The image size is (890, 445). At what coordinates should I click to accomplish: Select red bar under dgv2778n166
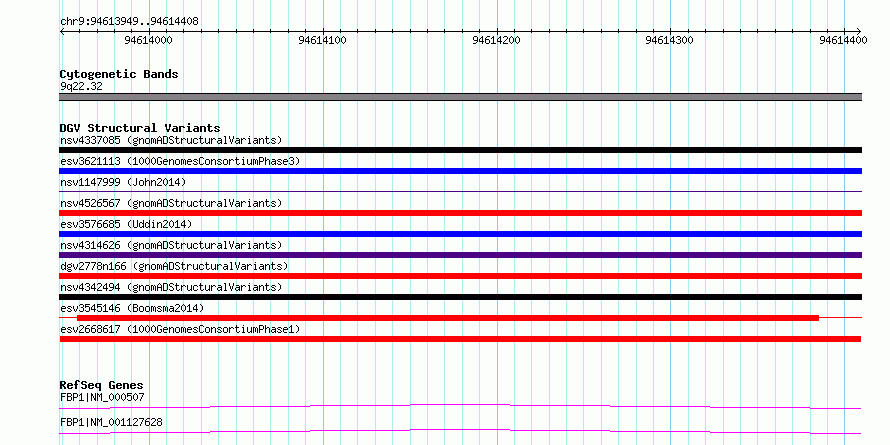[461, 276]
